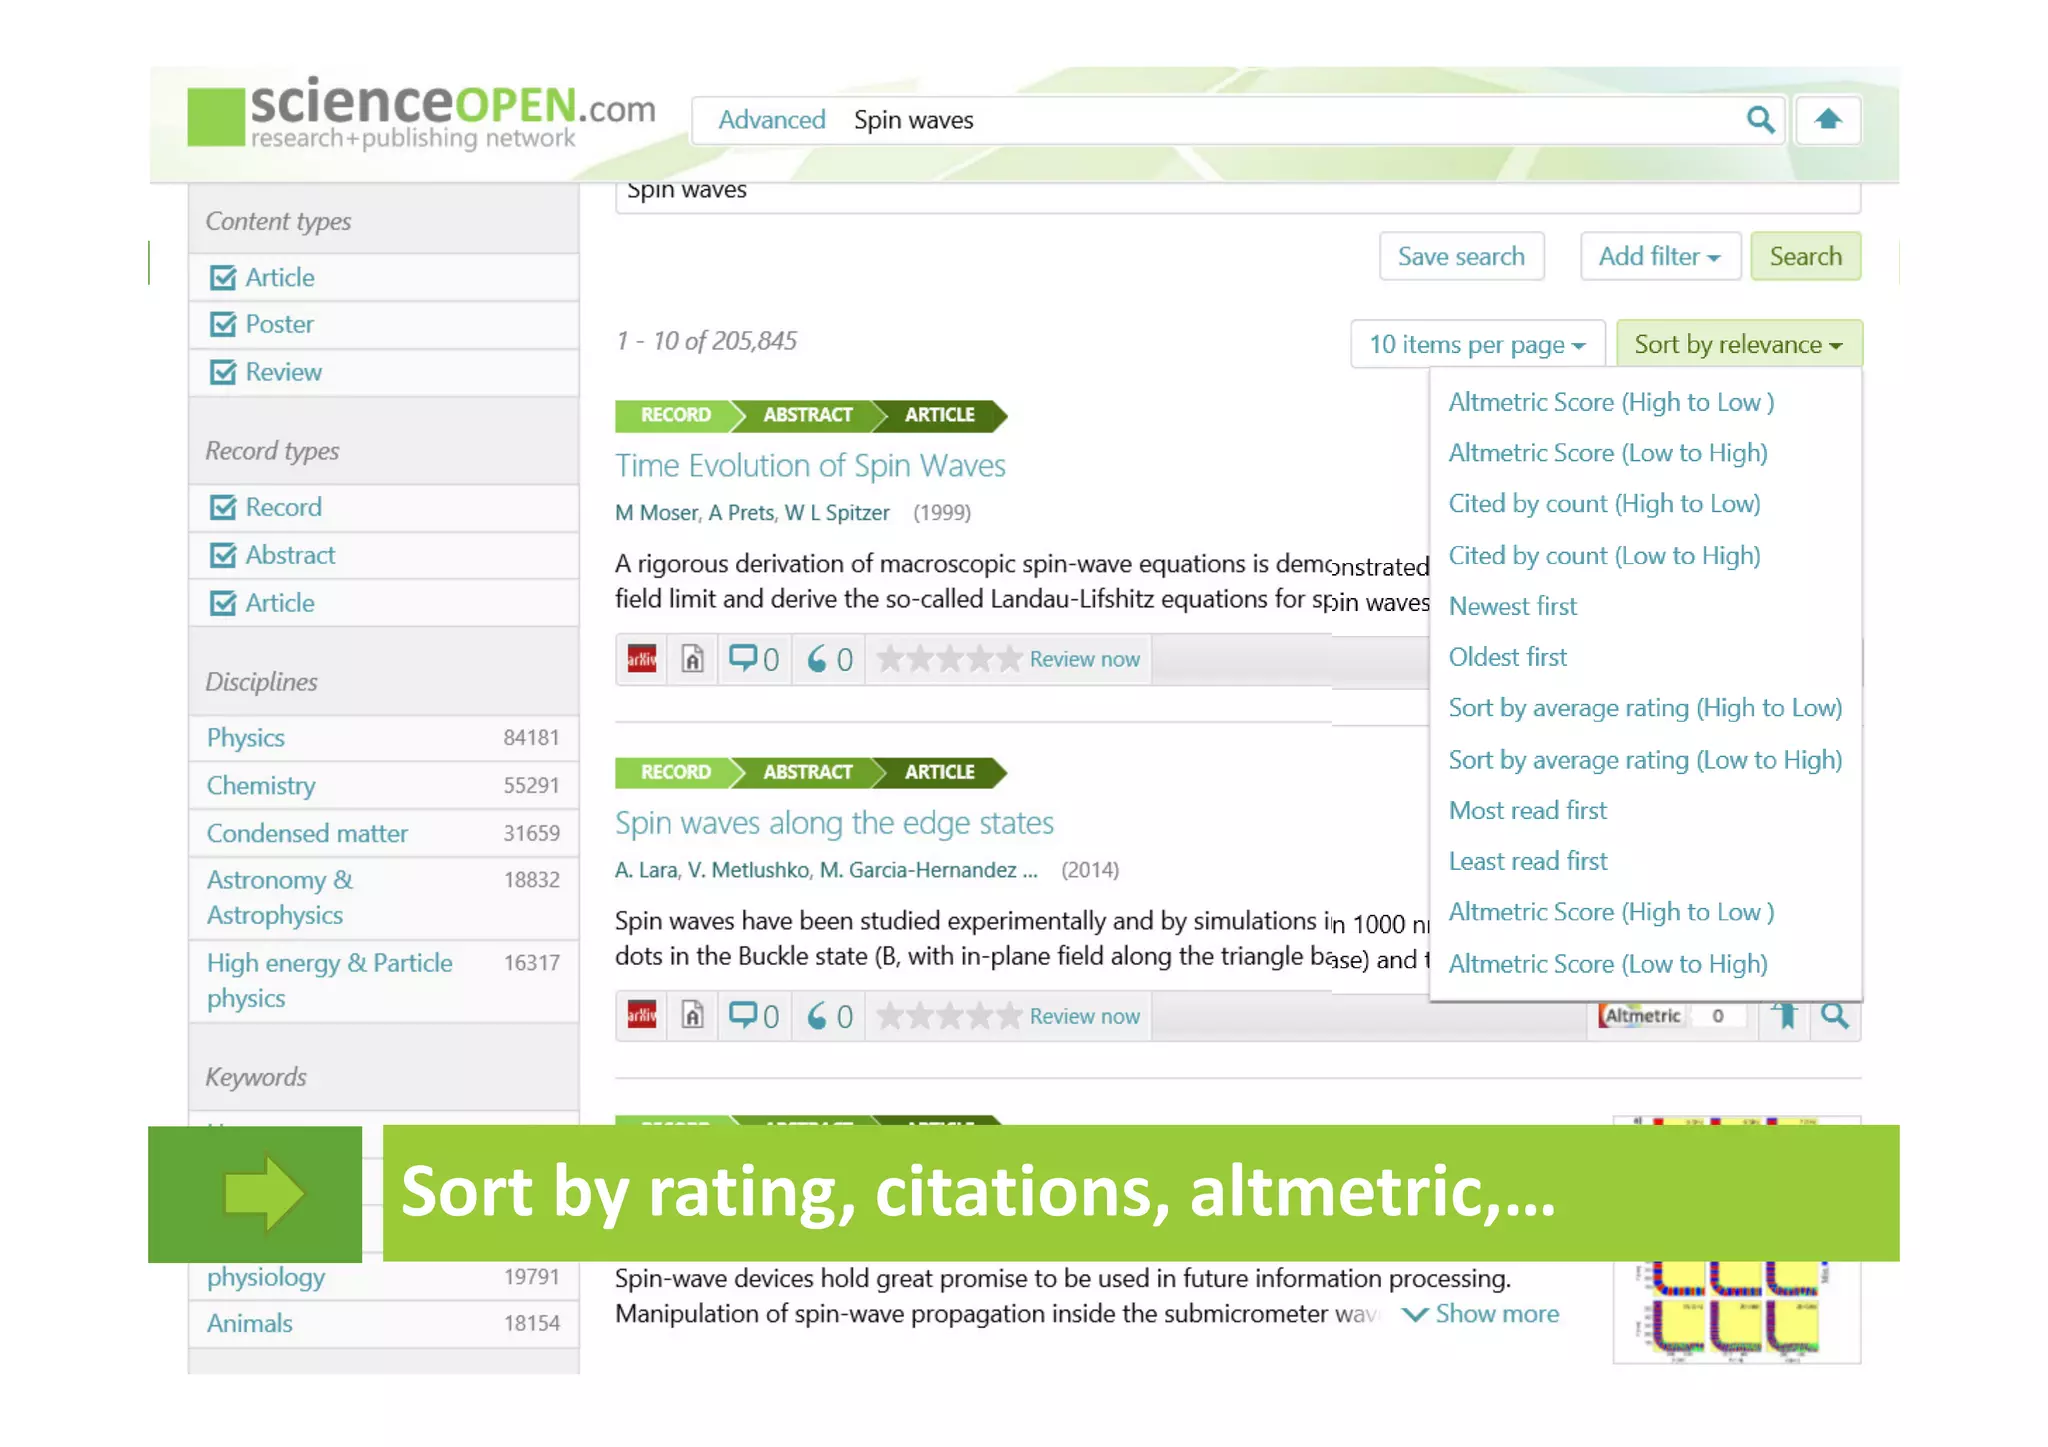Select first Altmetric Score (High to Low) option

pos(1611,402)
